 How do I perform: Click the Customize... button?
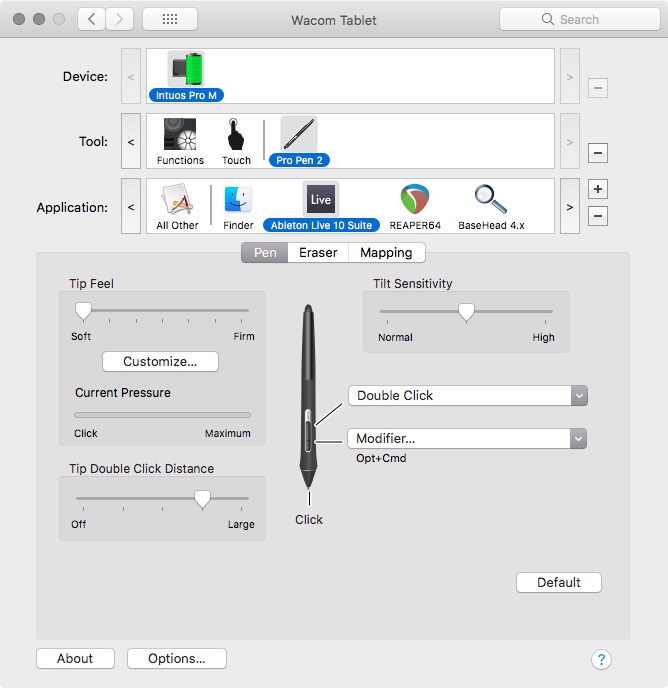tap(160, 362)
